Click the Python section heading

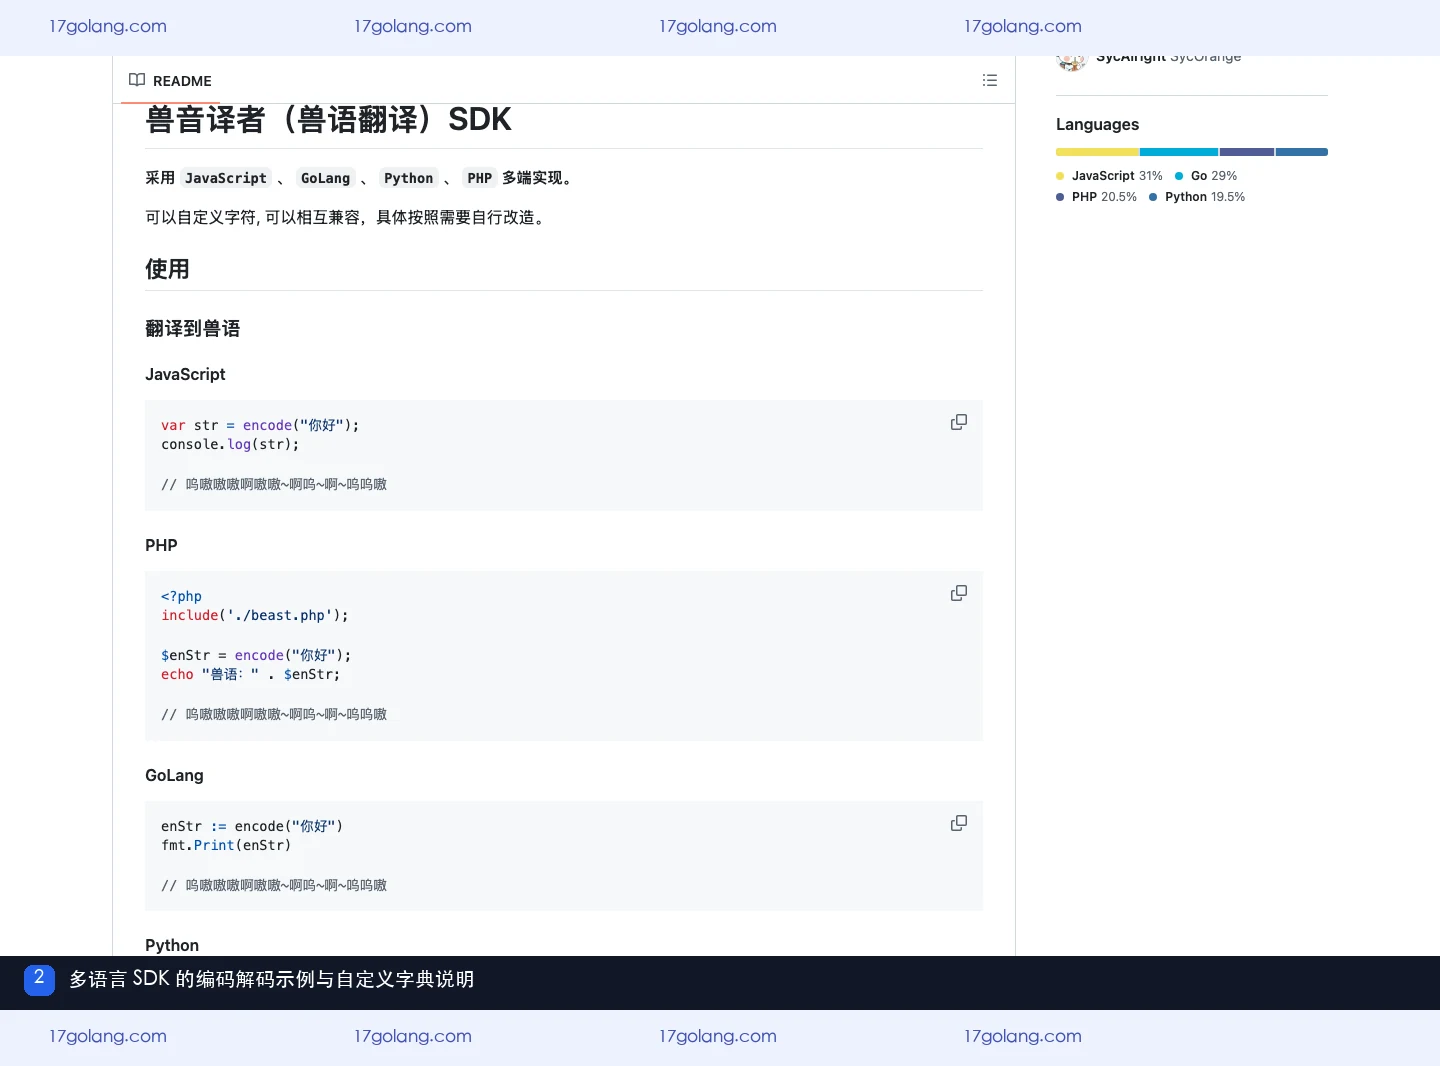tap(172, 945)
